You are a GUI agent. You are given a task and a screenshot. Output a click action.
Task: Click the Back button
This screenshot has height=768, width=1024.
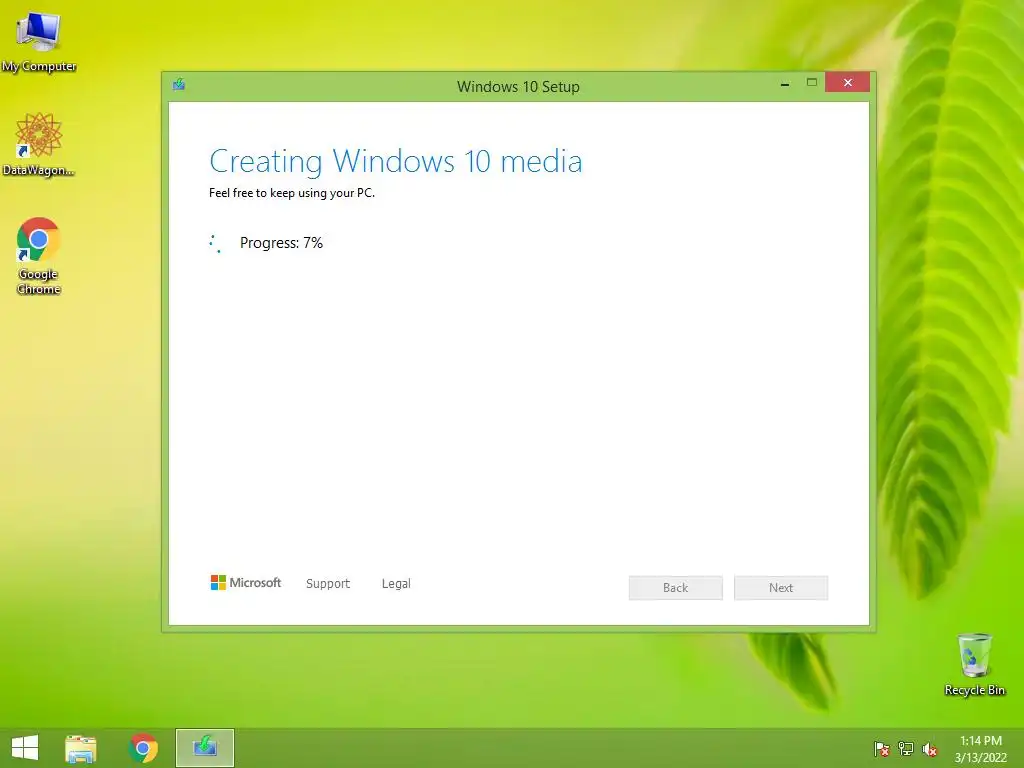[x=676, y=588]
